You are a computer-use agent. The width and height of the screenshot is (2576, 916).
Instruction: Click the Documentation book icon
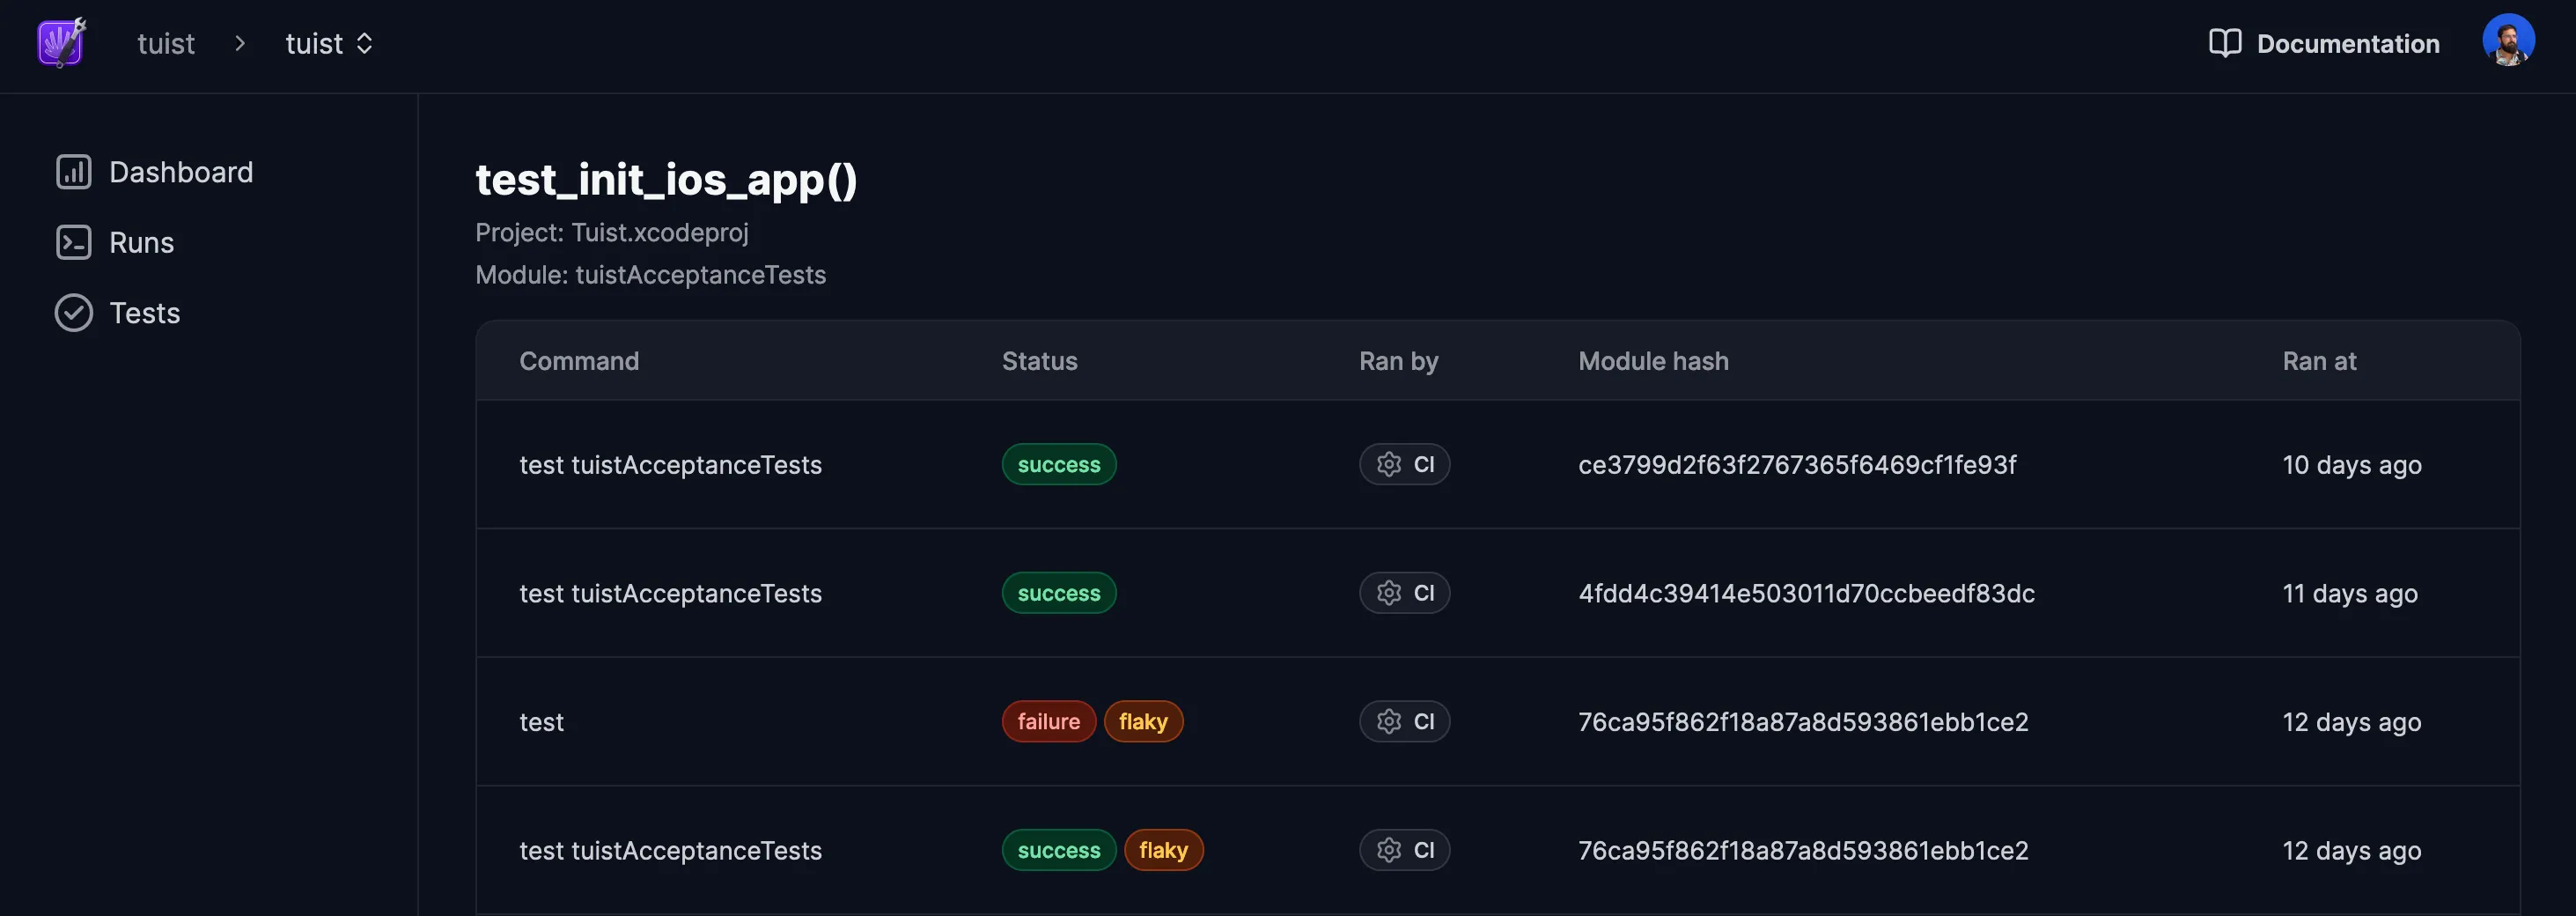pyautogui.click(x=2224, y=43)
